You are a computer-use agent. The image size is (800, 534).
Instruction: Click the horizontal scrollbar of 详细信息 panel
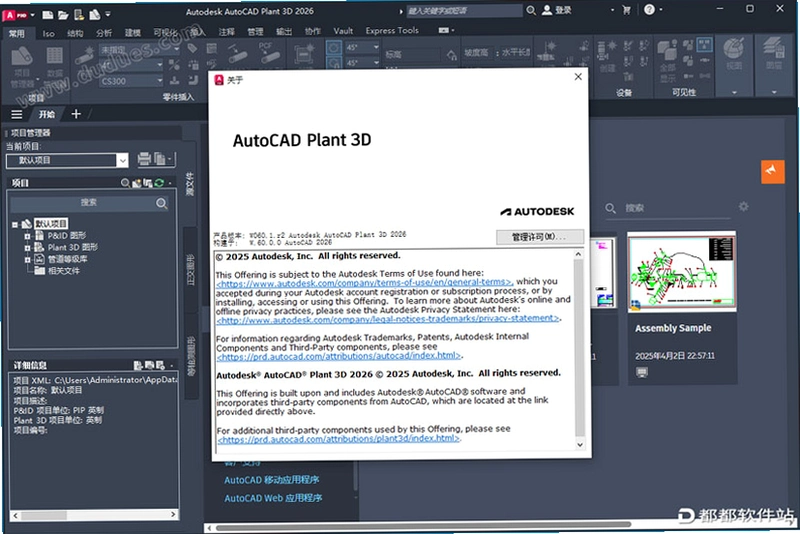click(94, 515)
